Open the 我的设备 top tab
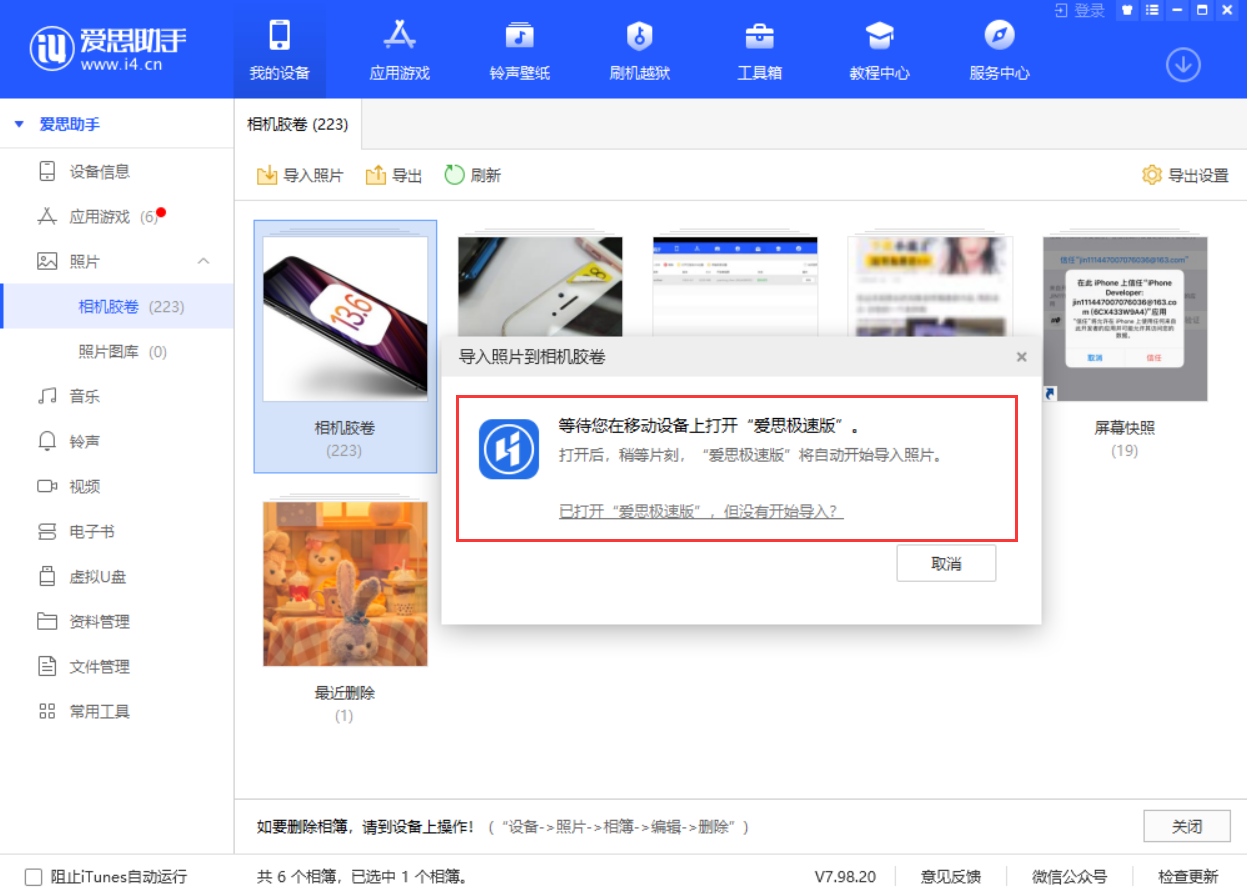The width and height of the screenshot is (1247, 895). click(x=280, y=50)
